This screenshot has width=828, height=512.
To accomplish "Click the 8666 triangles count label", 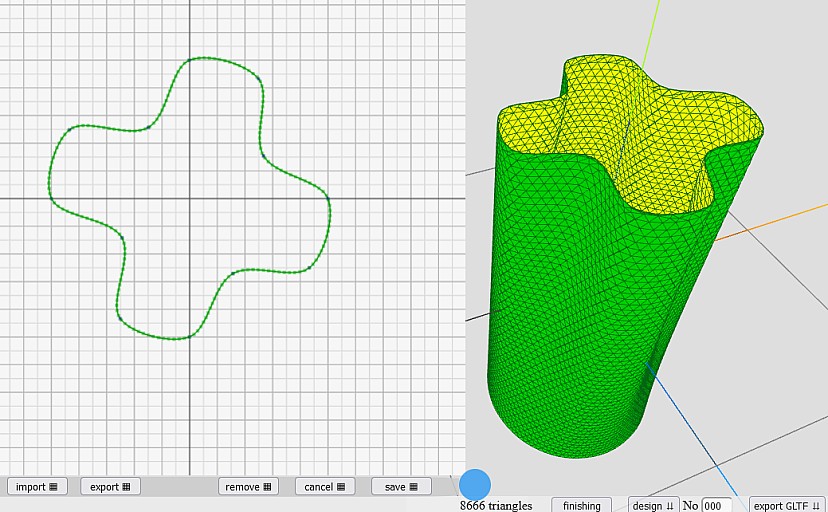I will point(496,506).
